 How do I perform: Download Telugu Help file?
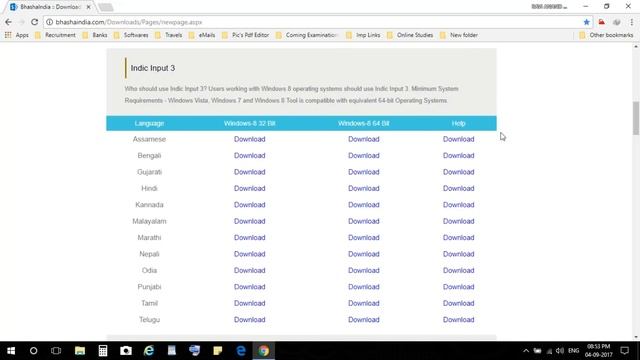click(x=458, y=320)
